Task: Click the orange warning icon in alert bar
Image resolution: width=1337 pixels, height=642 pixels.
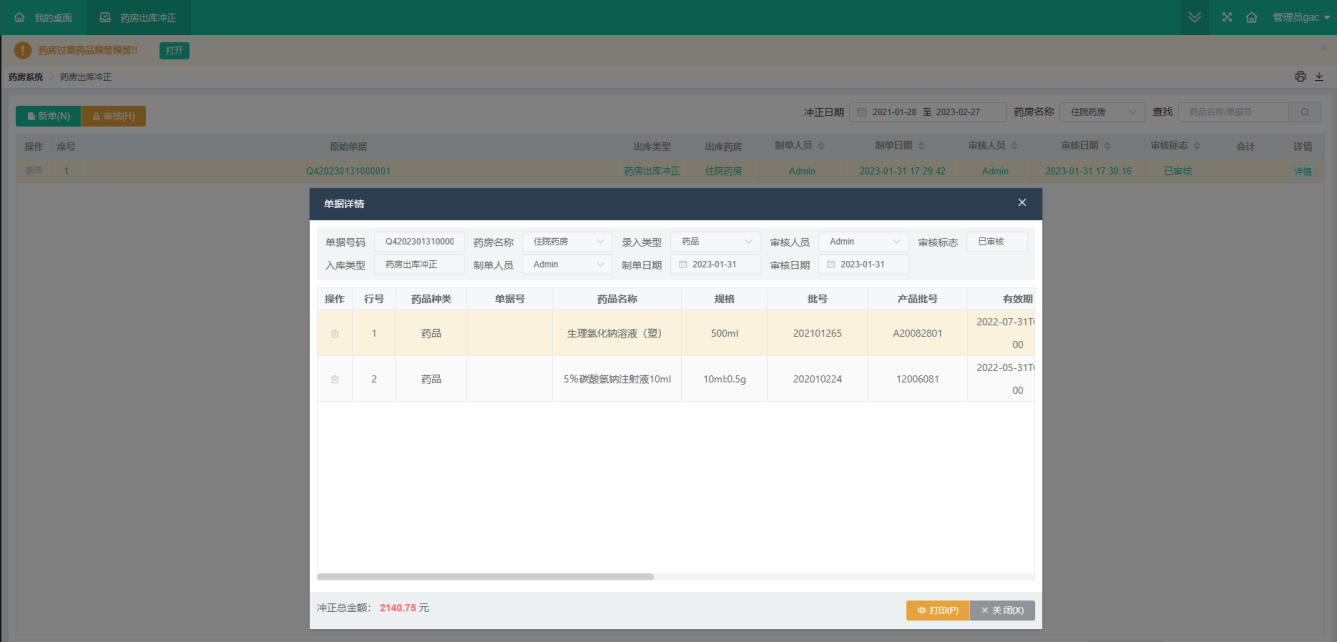Action: tap(23, 50)
